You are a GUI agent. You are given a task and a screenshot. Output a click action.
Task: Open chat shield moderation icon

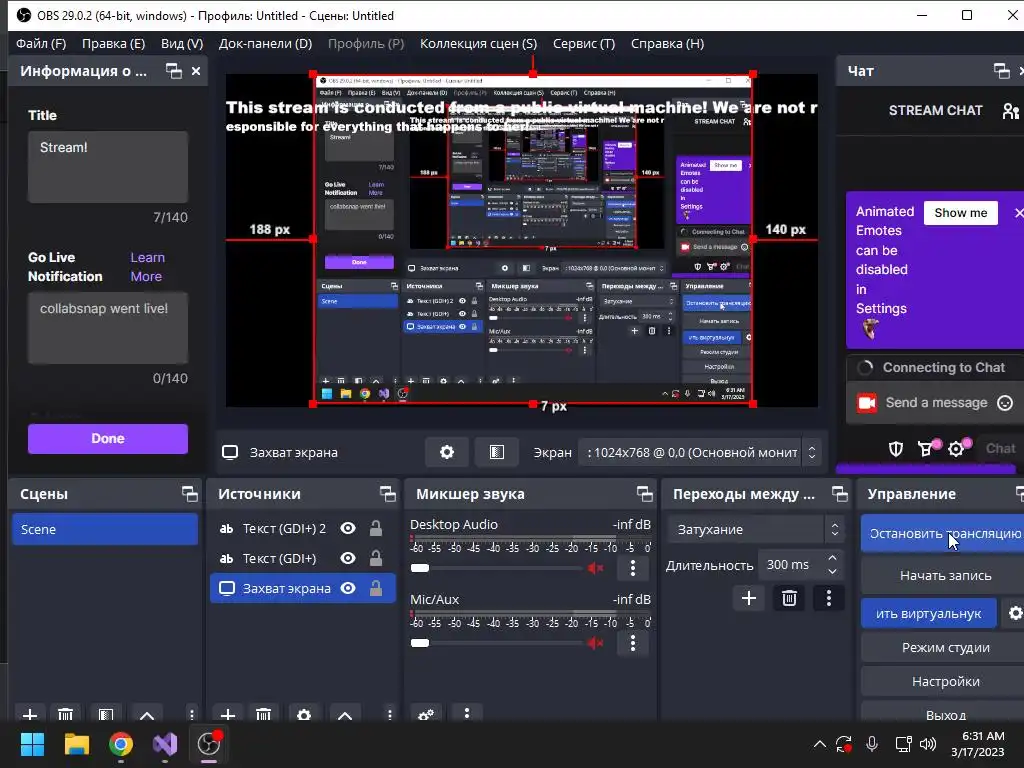[895, 449]
